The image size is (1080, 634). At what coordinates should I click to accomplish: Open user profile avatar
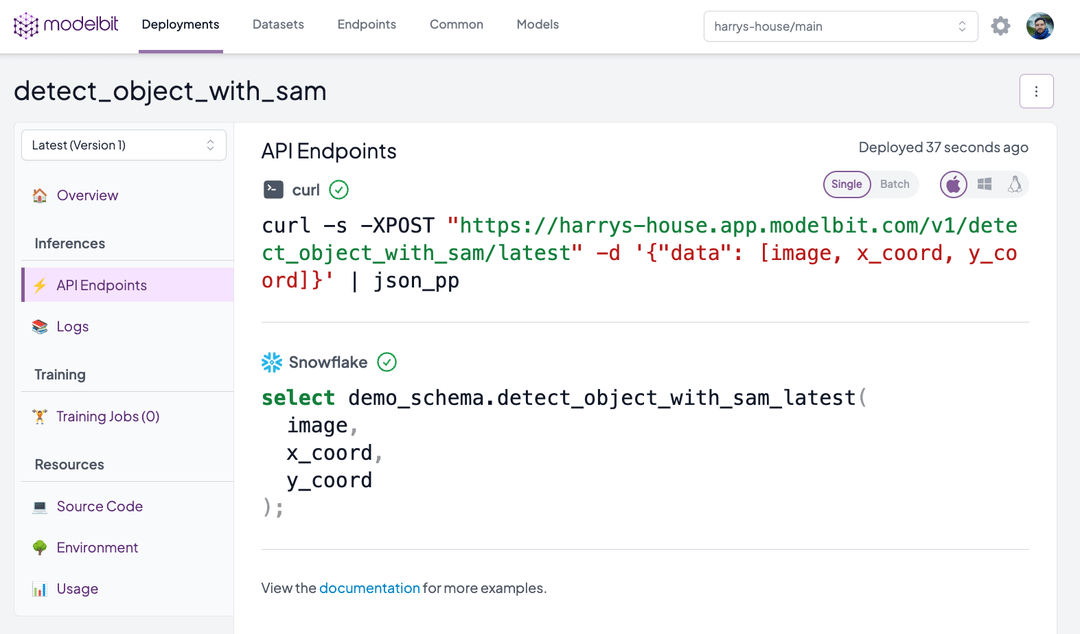[x=1039, y=26]
